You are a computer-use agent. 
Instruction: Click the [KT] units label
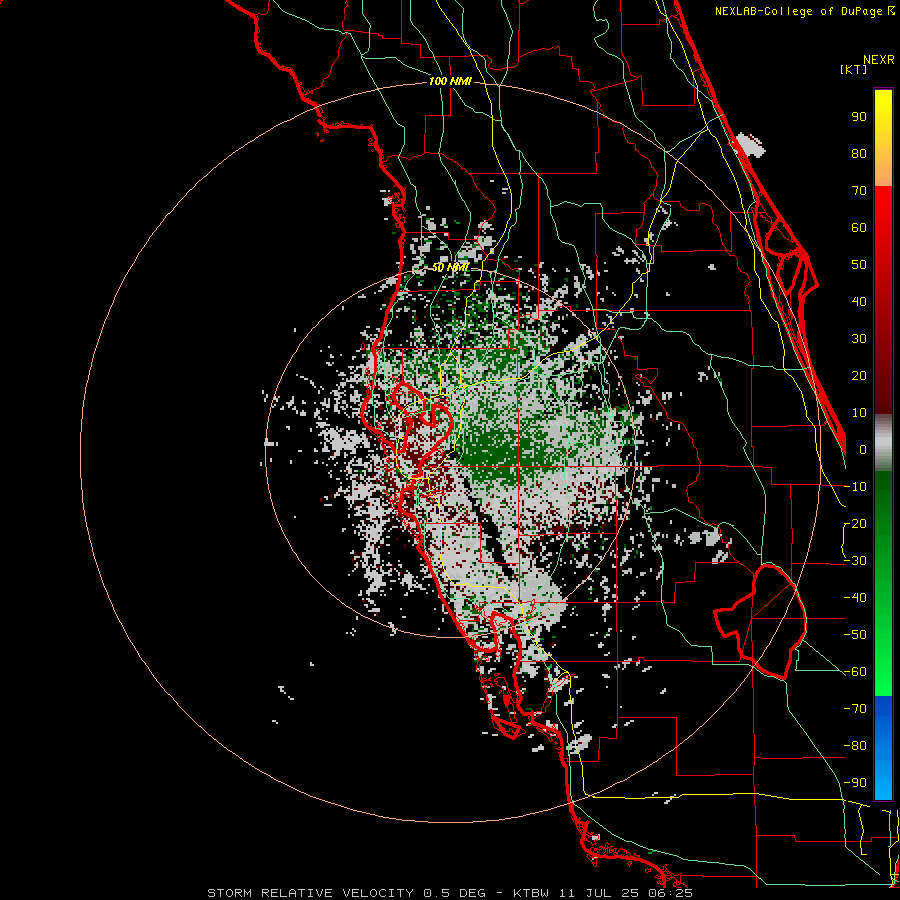853,69
